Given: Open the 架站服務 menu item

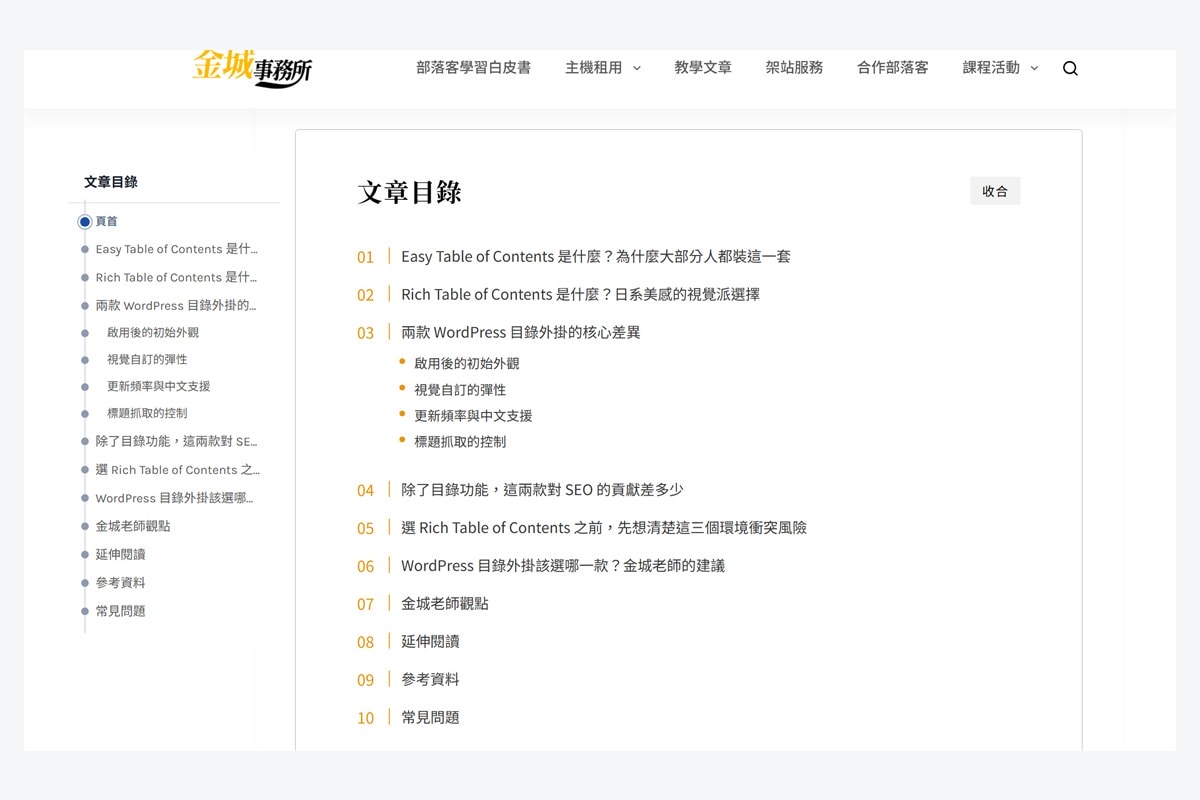Looking at the screenshot, I should [x=794, y=68].
